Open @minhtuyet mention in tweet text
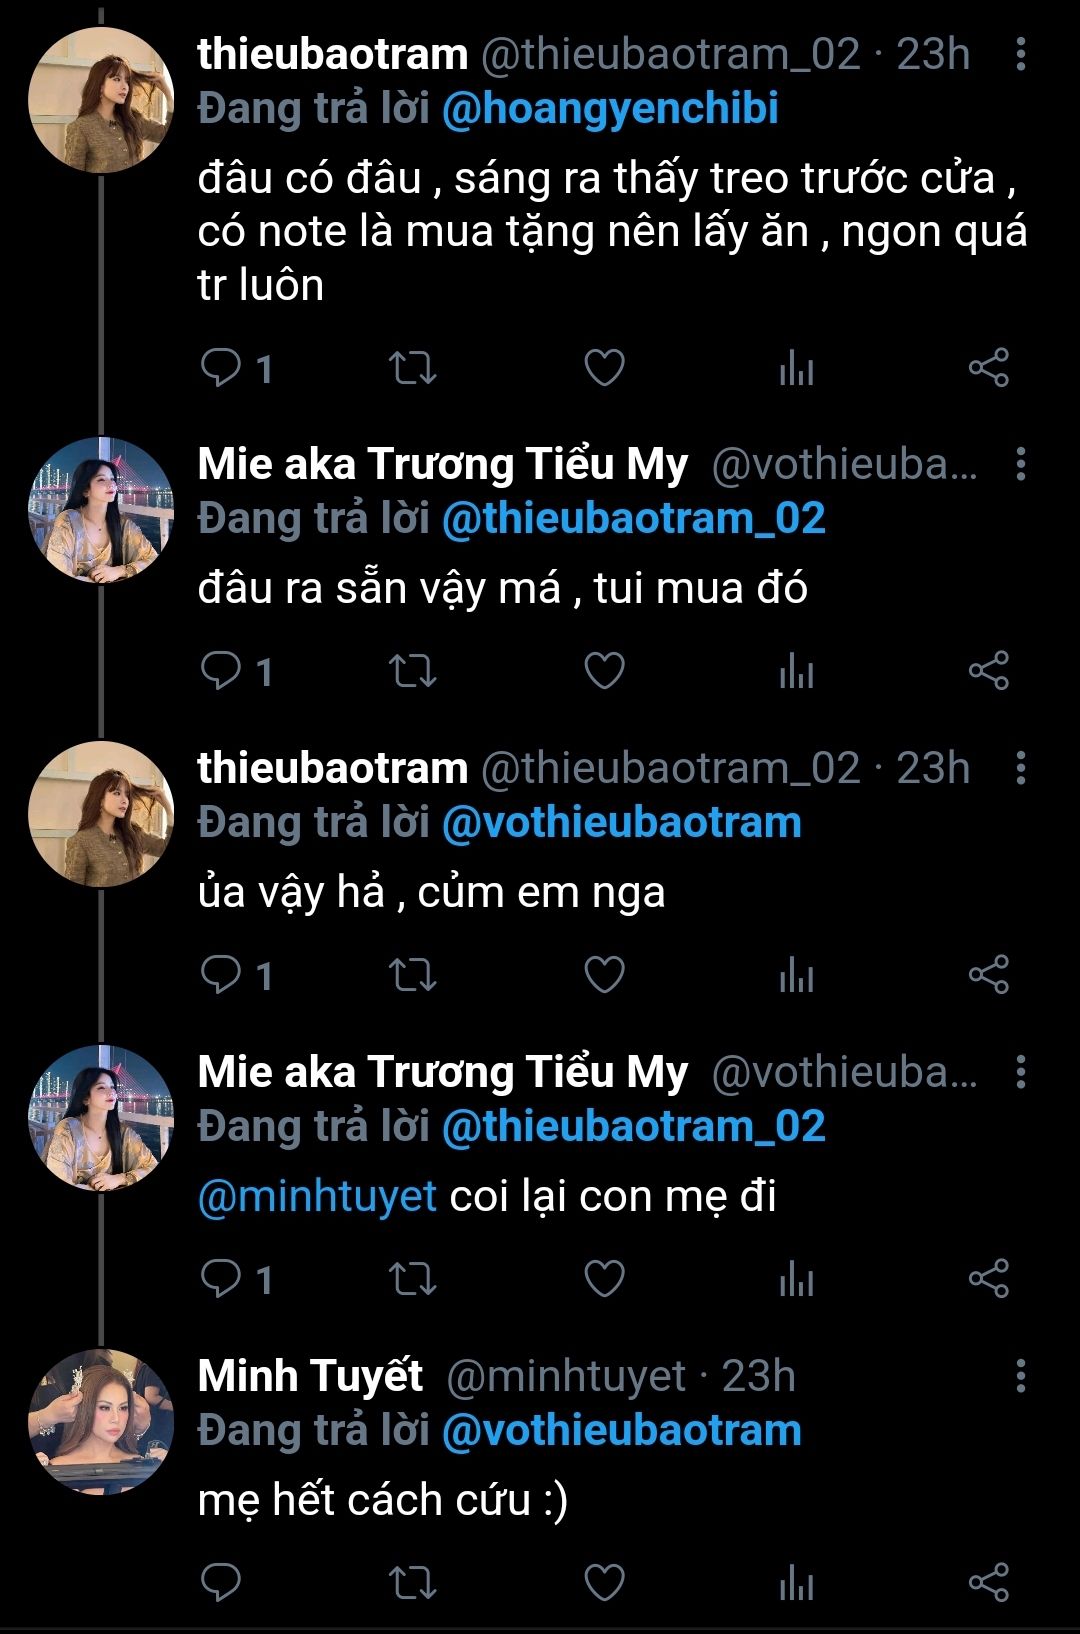 pos(317,1196)
